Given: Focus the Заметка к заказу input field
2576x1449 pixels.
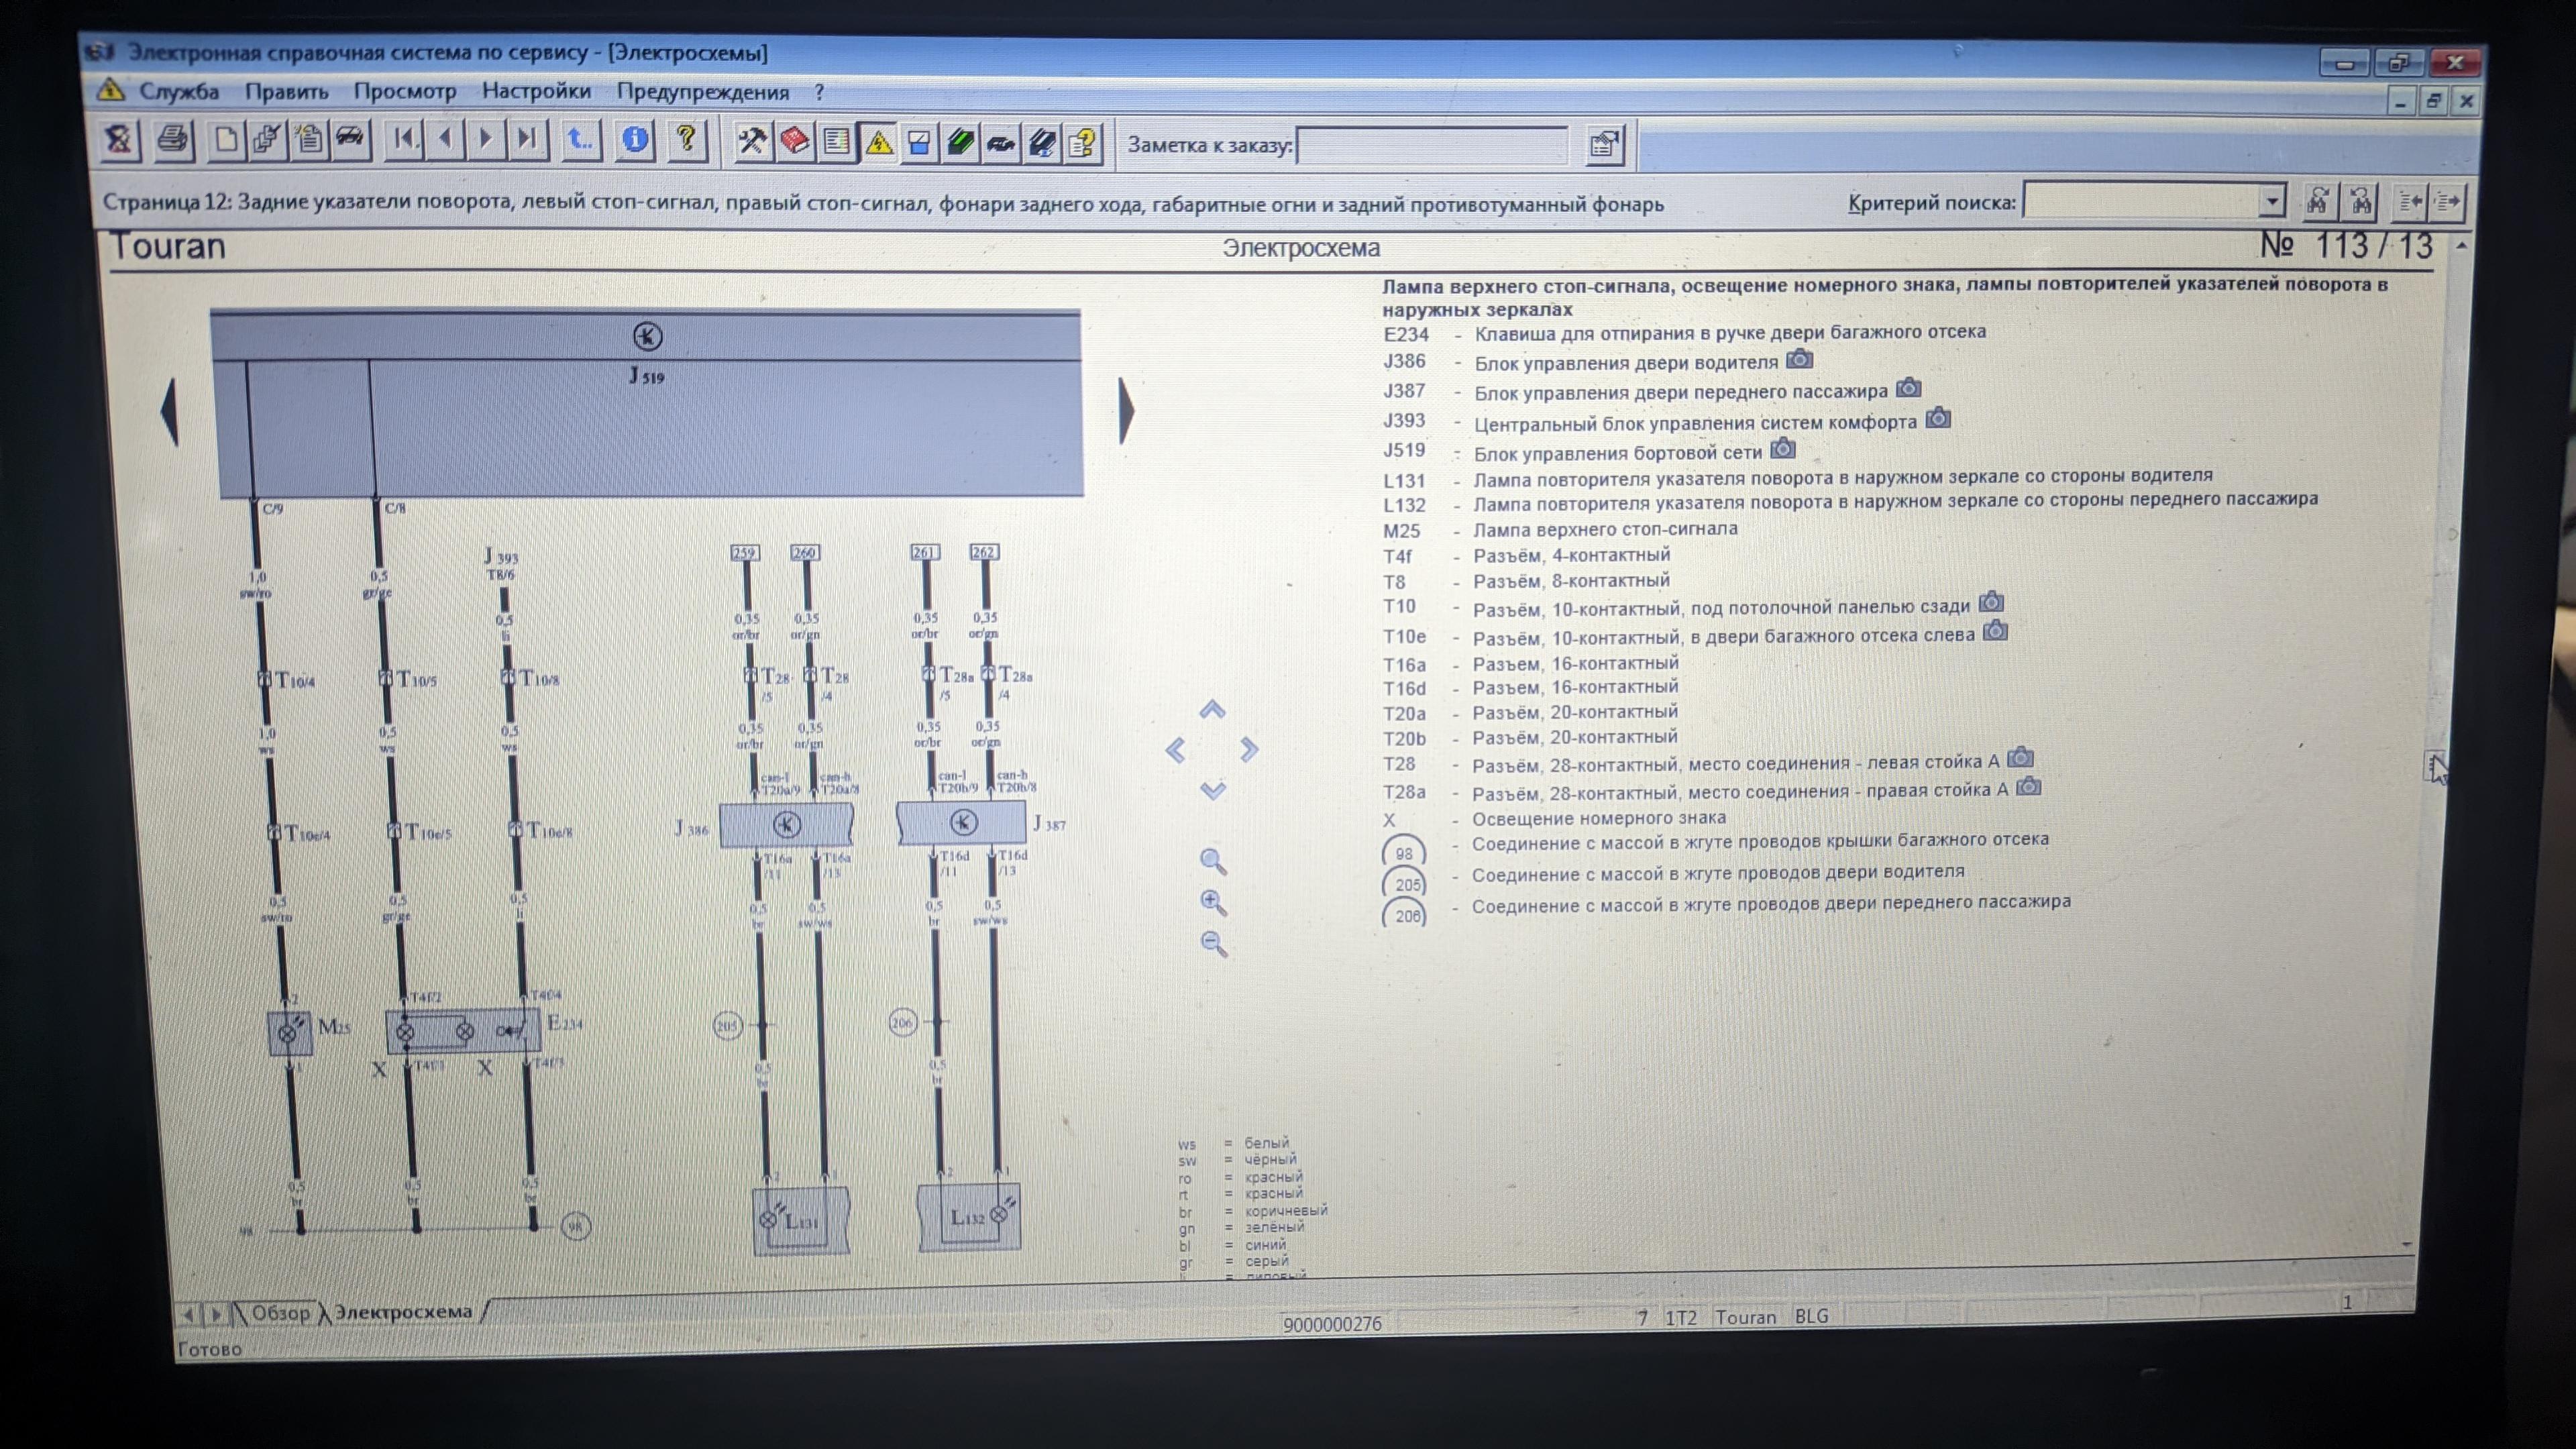Looking at the screenshot, I should click(1432, 146).
